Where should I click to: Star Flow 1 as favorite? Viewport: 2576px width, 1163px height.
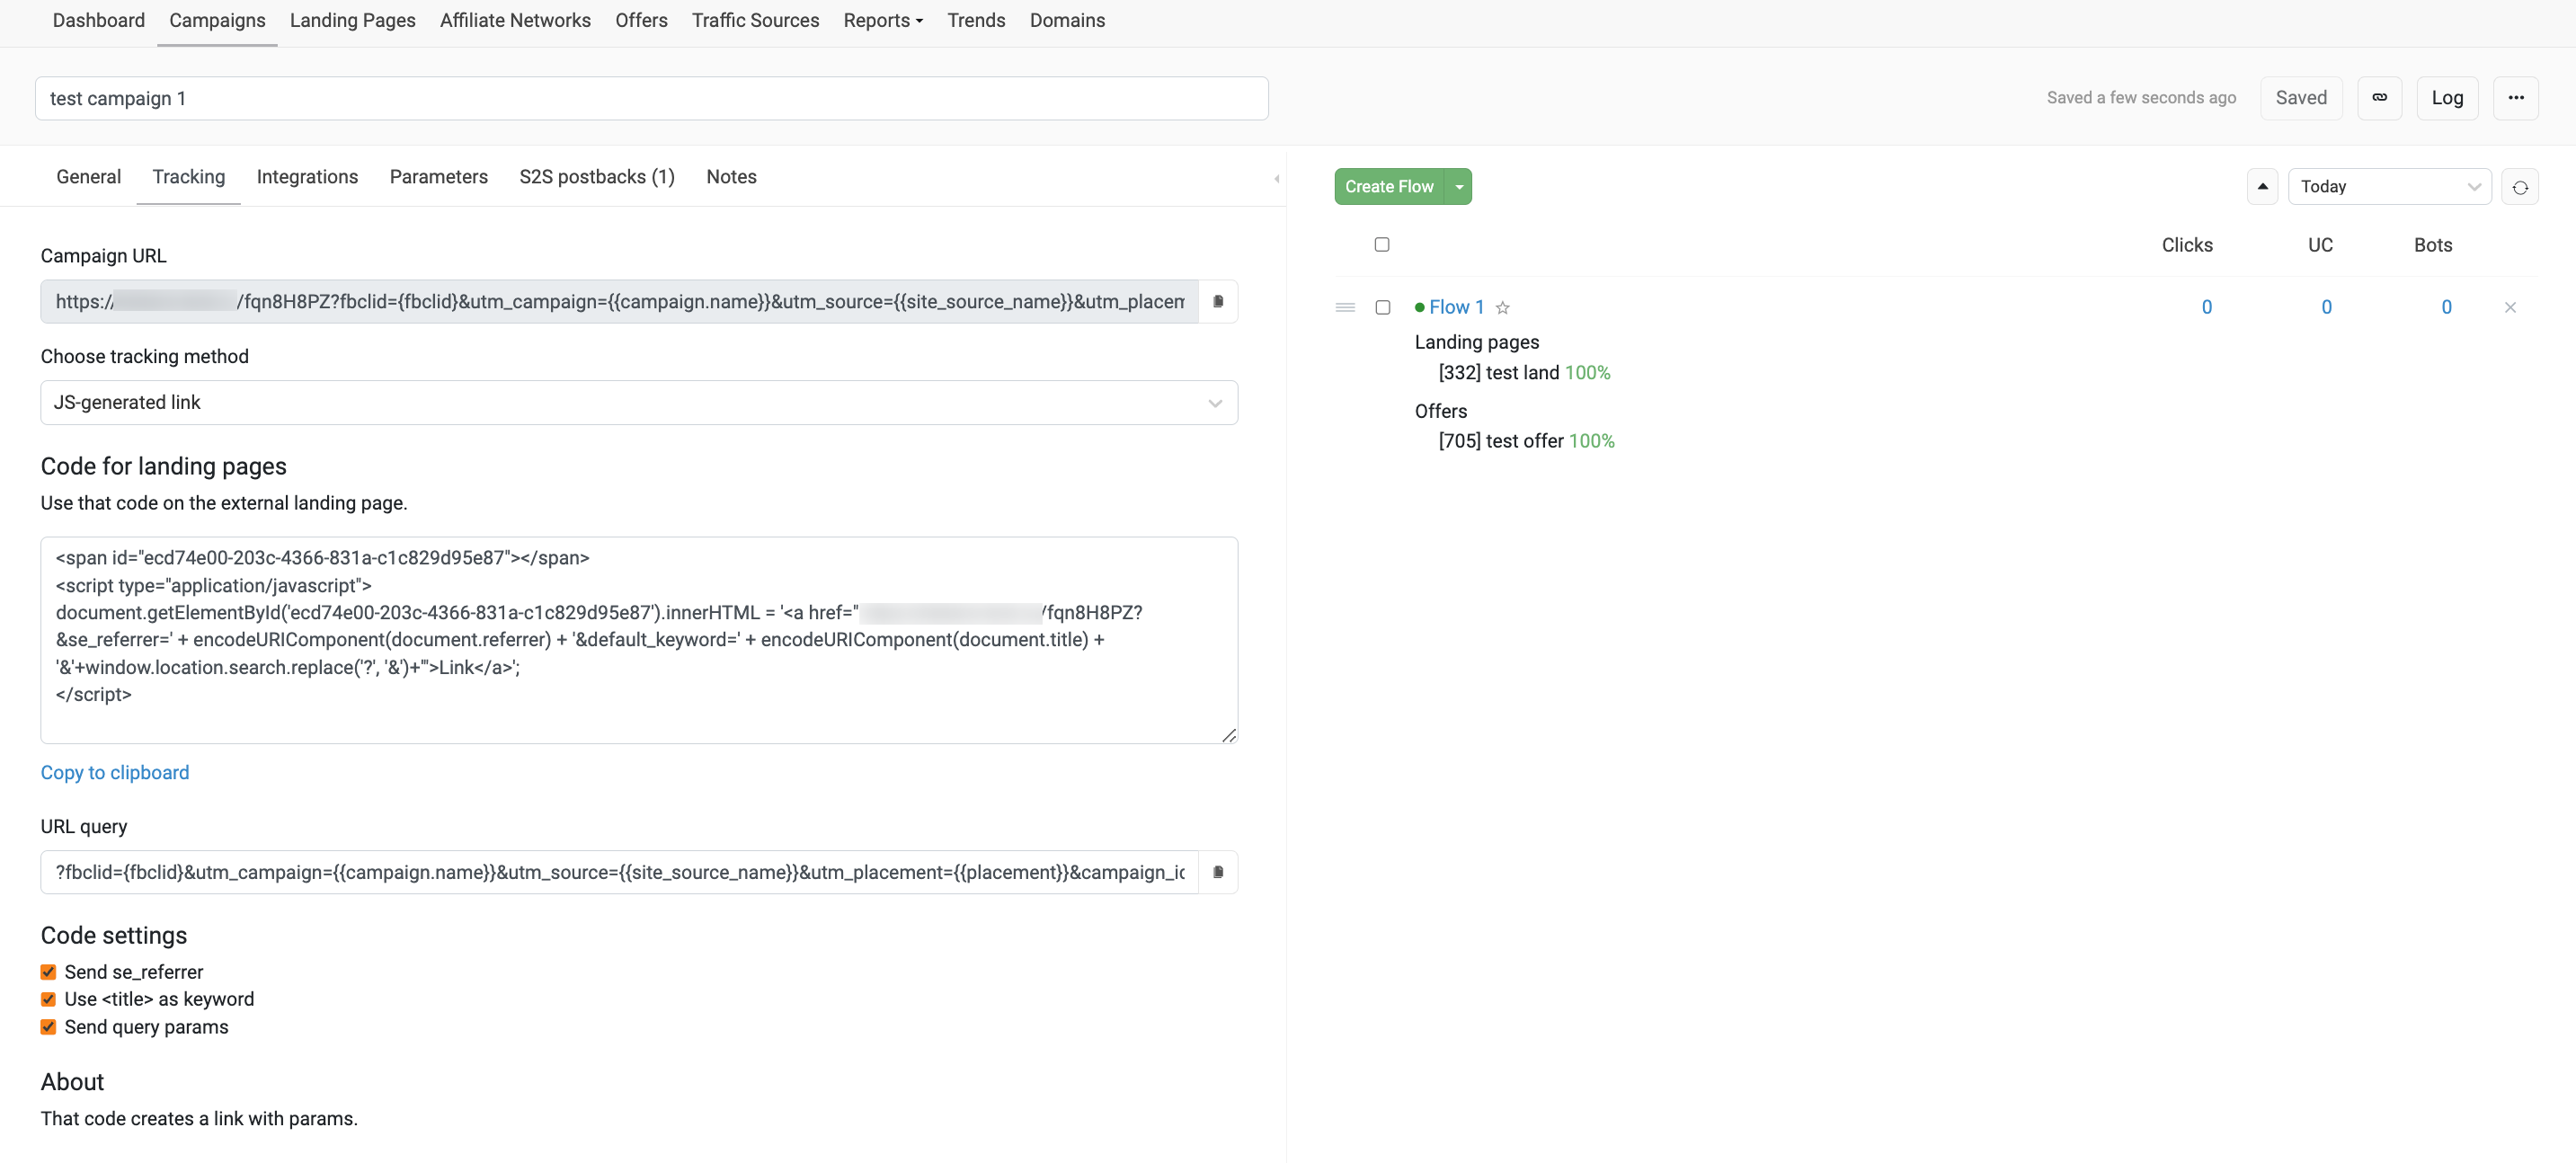click(1502, 308)
